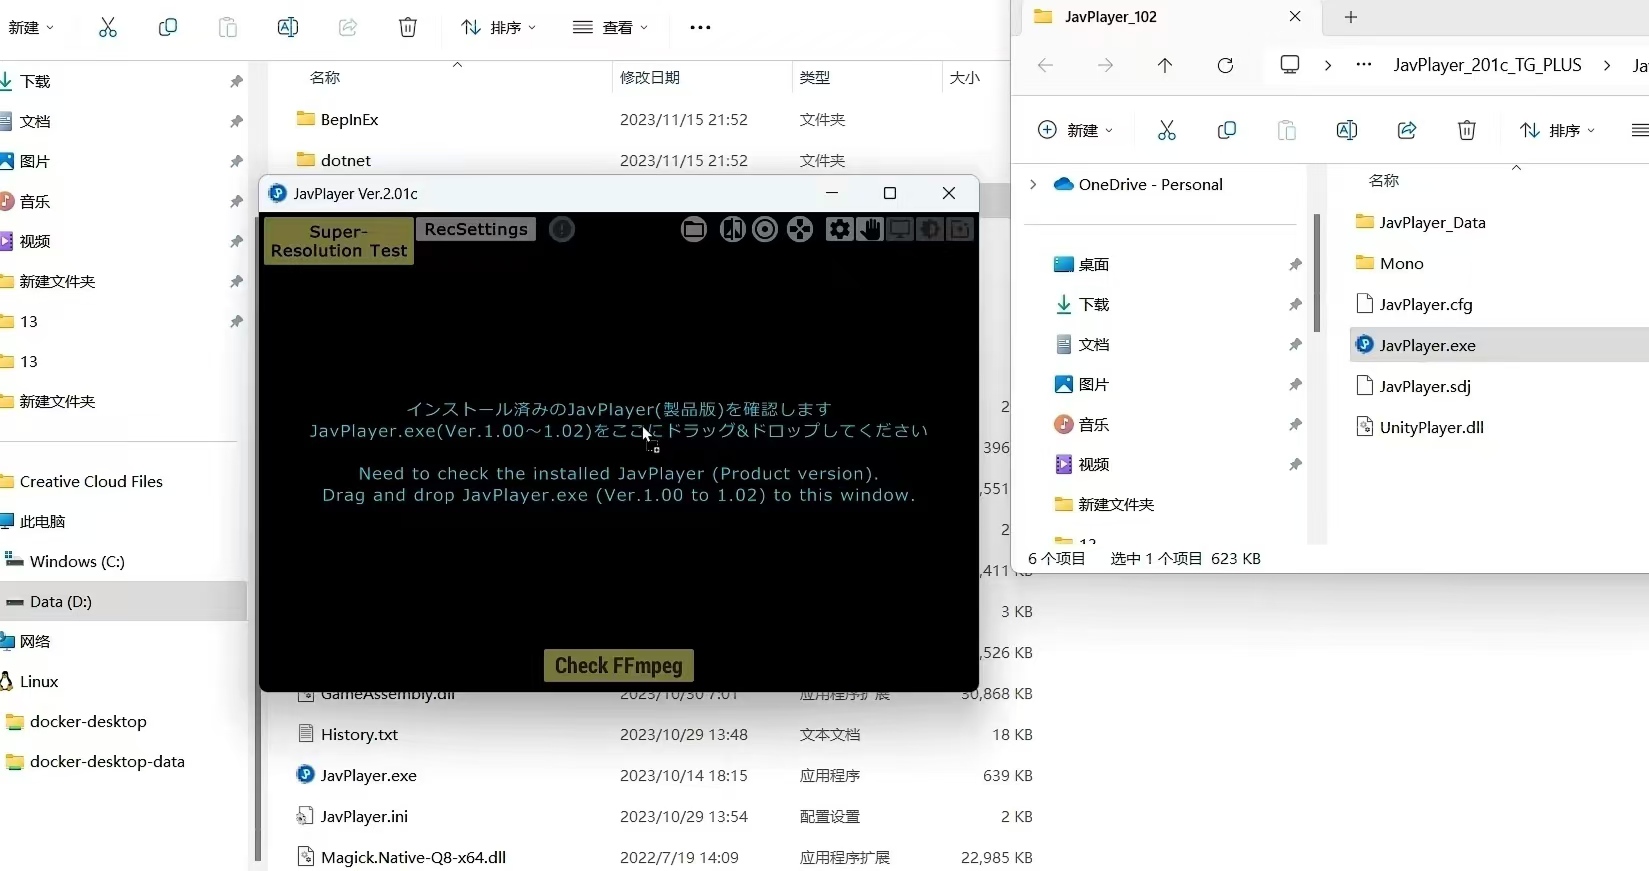Screen dimensions: 1649x871
Task: Select the hand tool icon in JavPlayer
Action: click(x=870, y=230)
